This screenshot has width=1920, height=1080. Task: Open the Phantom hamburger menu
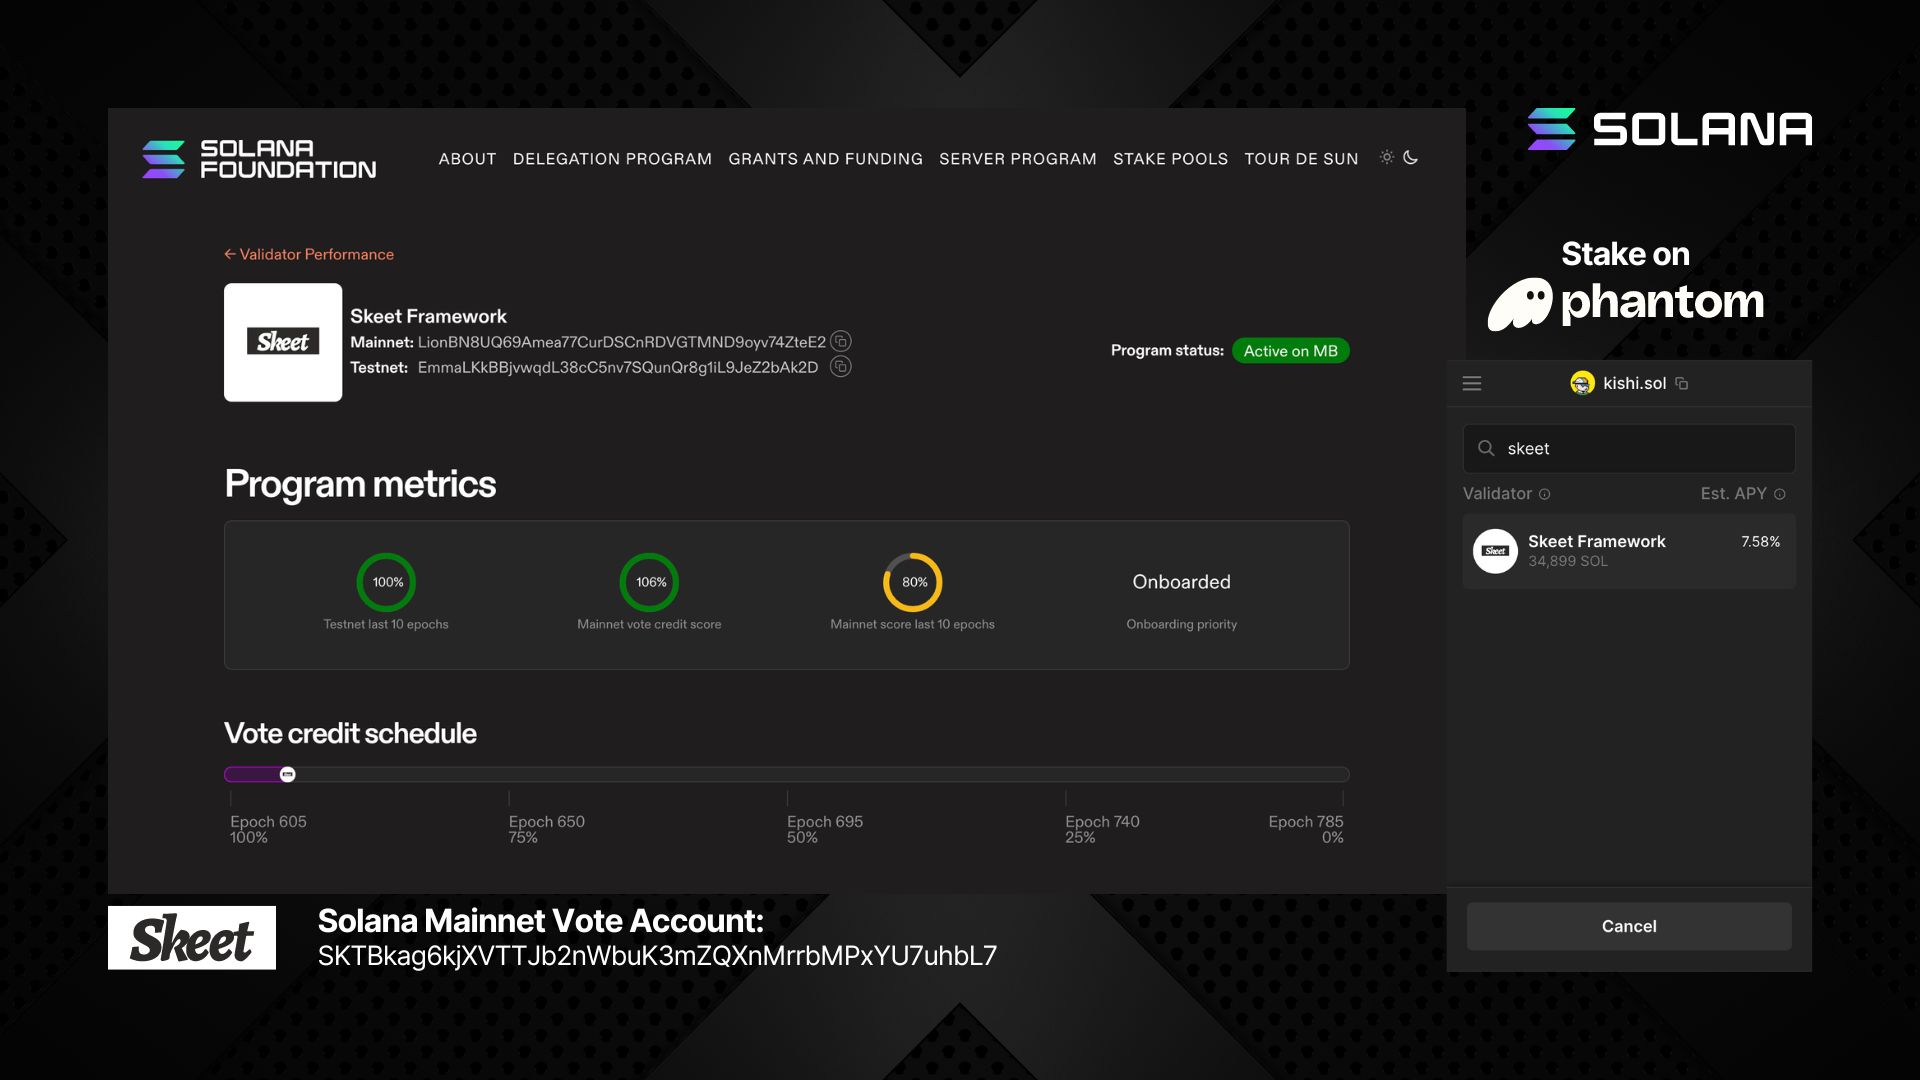coord(1471,383)
